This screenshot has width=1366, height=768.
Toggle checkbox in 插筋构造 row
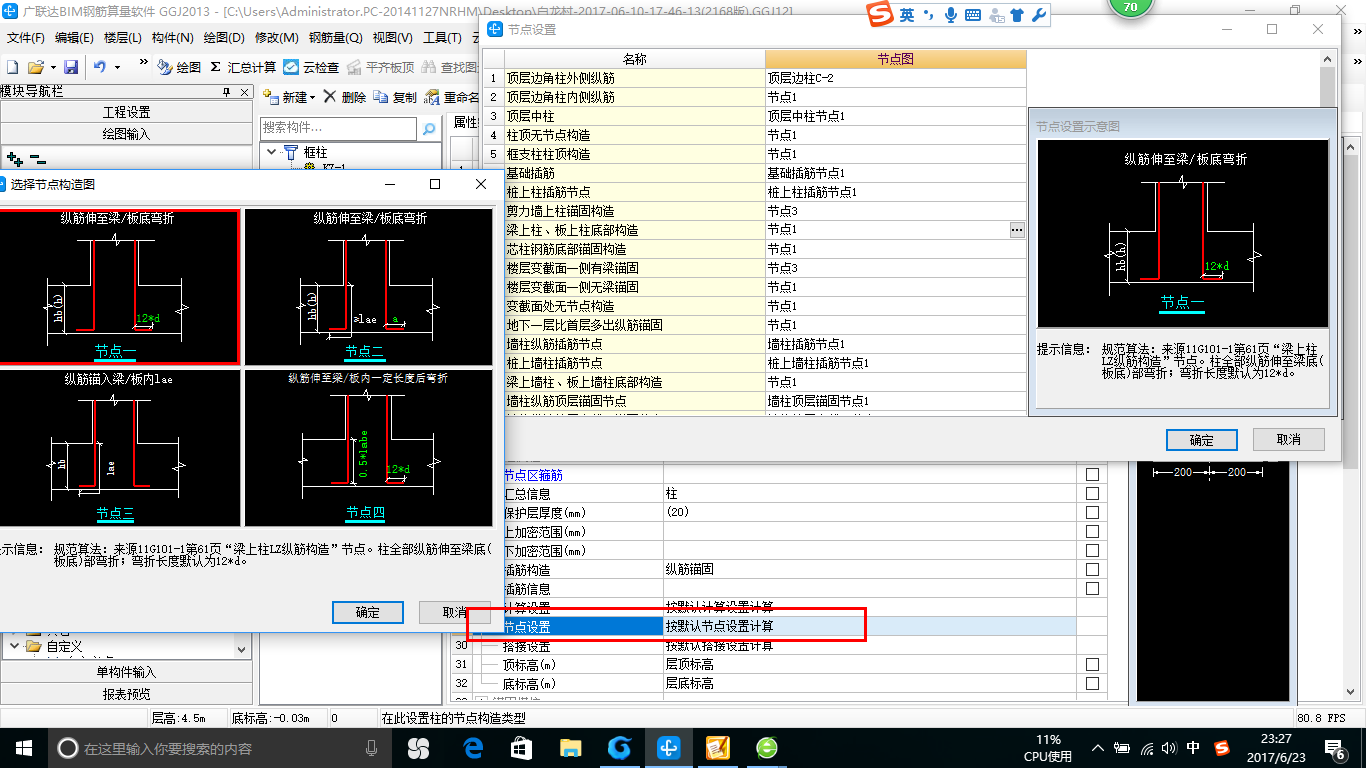1092,569
